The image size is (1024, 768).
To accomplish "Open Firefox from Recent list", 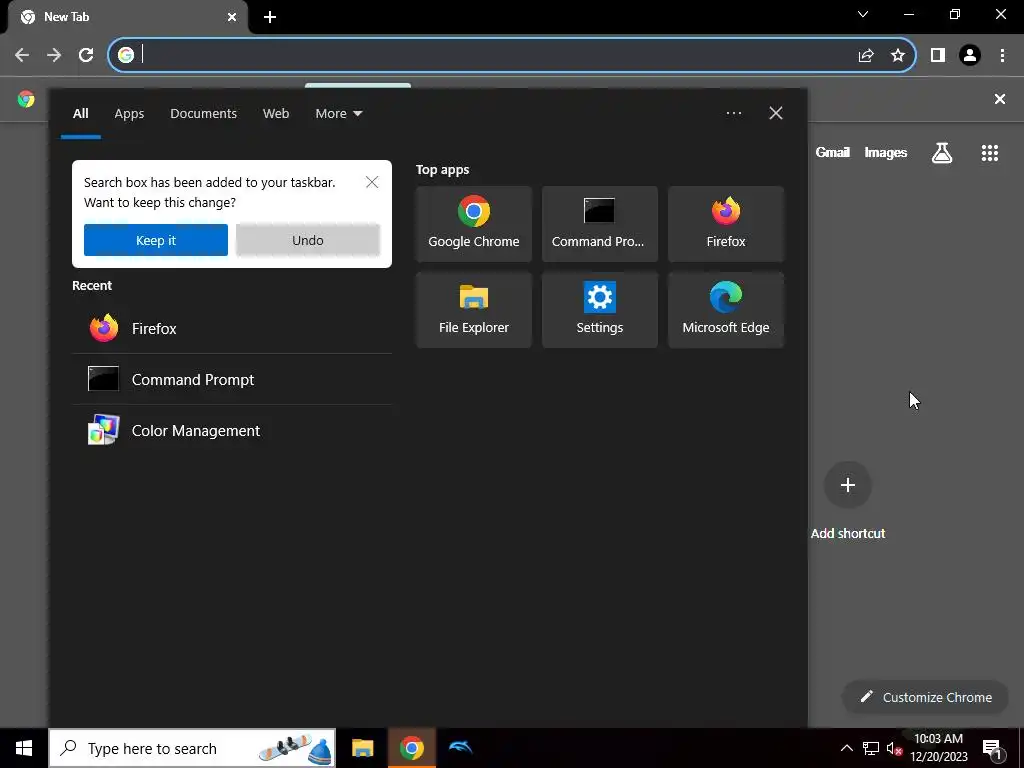I will [x=232, y=328].
